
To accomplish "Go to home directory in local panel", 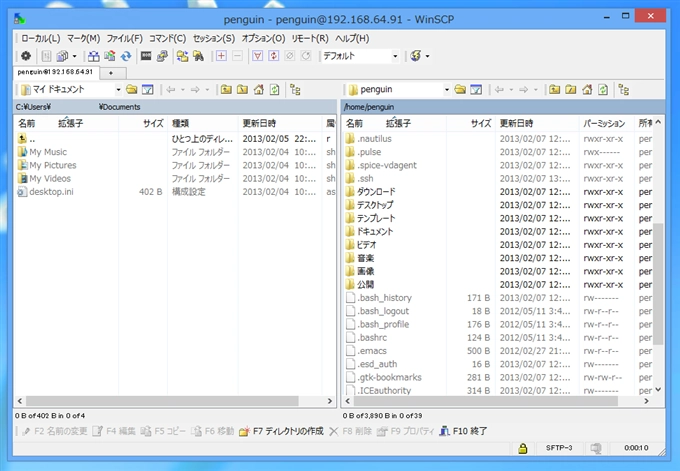I will (258, 90).
